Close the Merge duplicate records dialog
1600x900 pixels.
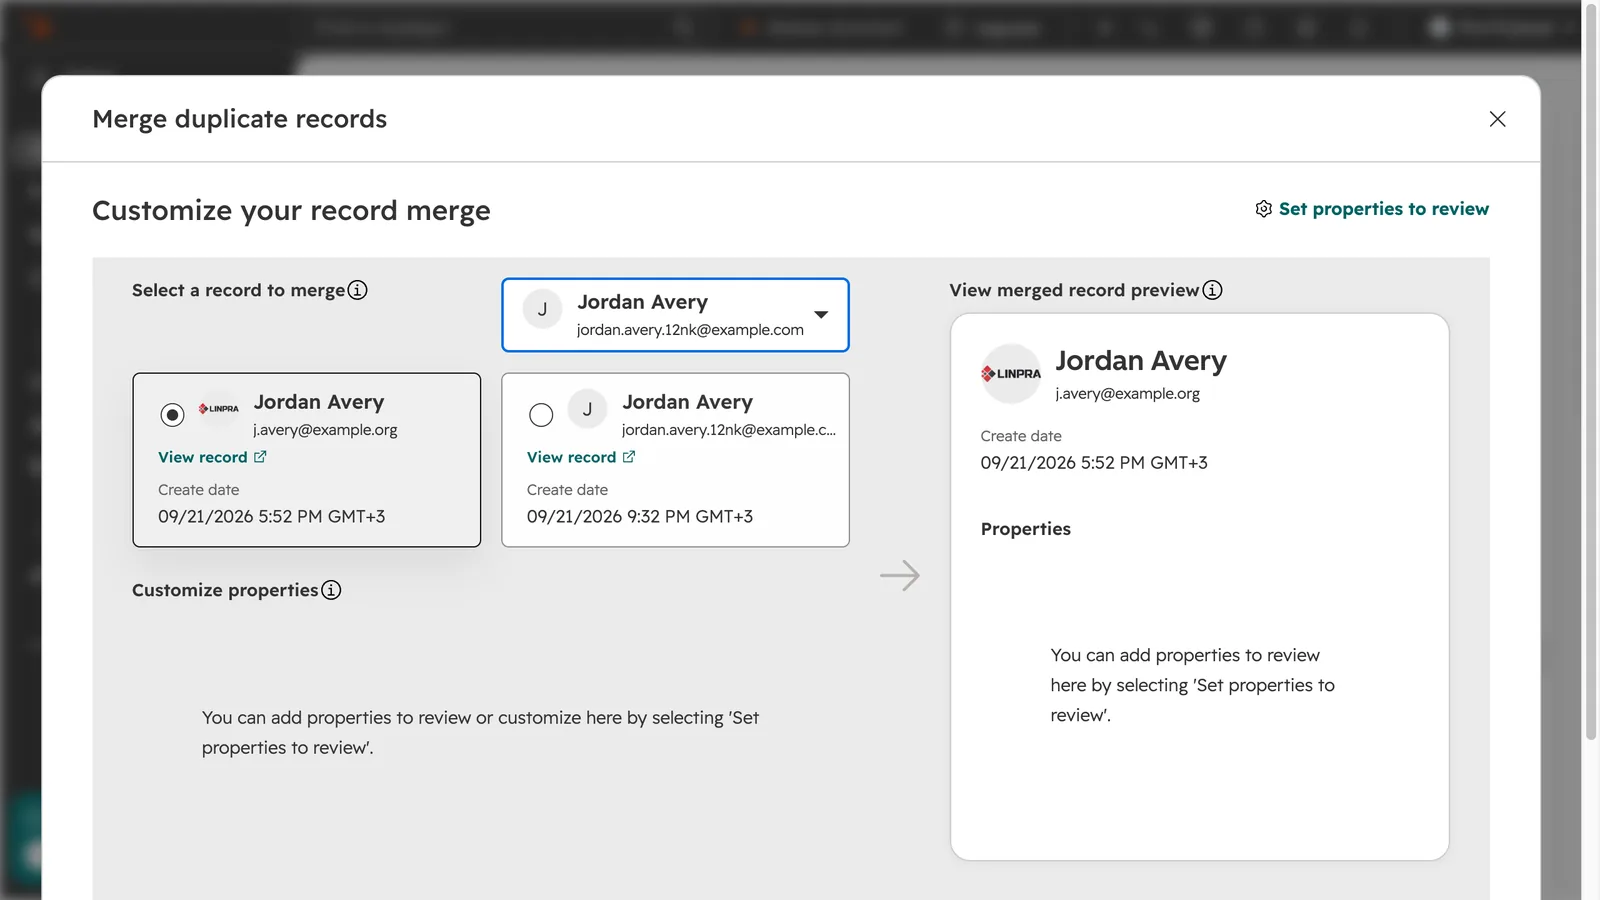(x=1497, y=119)
